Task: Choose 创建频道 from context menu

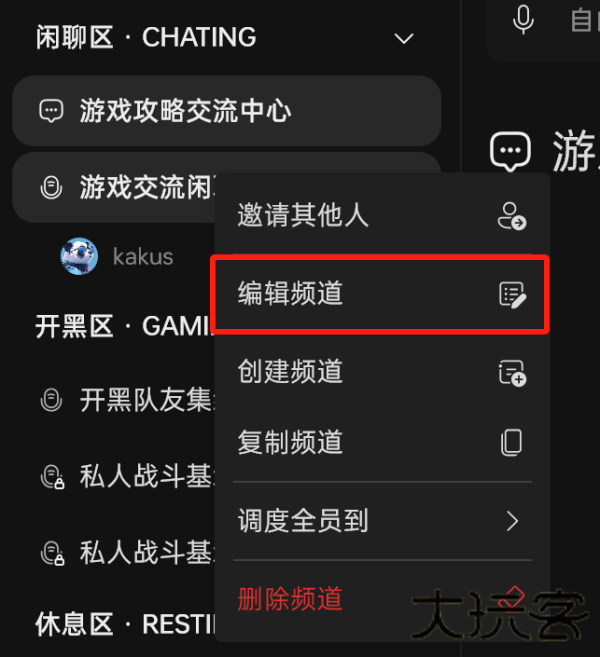Action: pyautogui.click(x=382, y=372)
